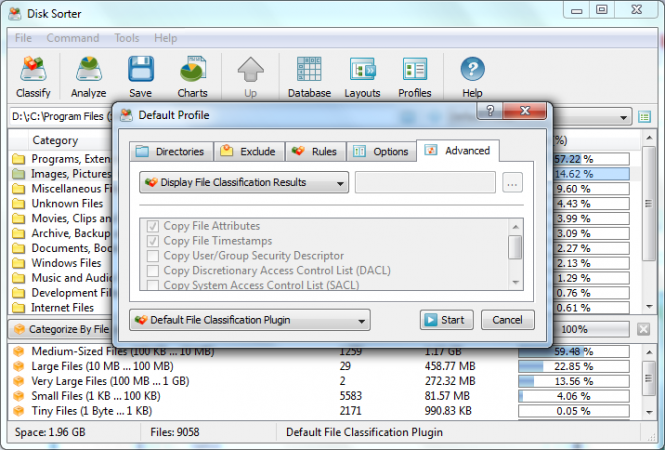Click the Save floppy disk icon
665x450 pixels.
point(140,69)
